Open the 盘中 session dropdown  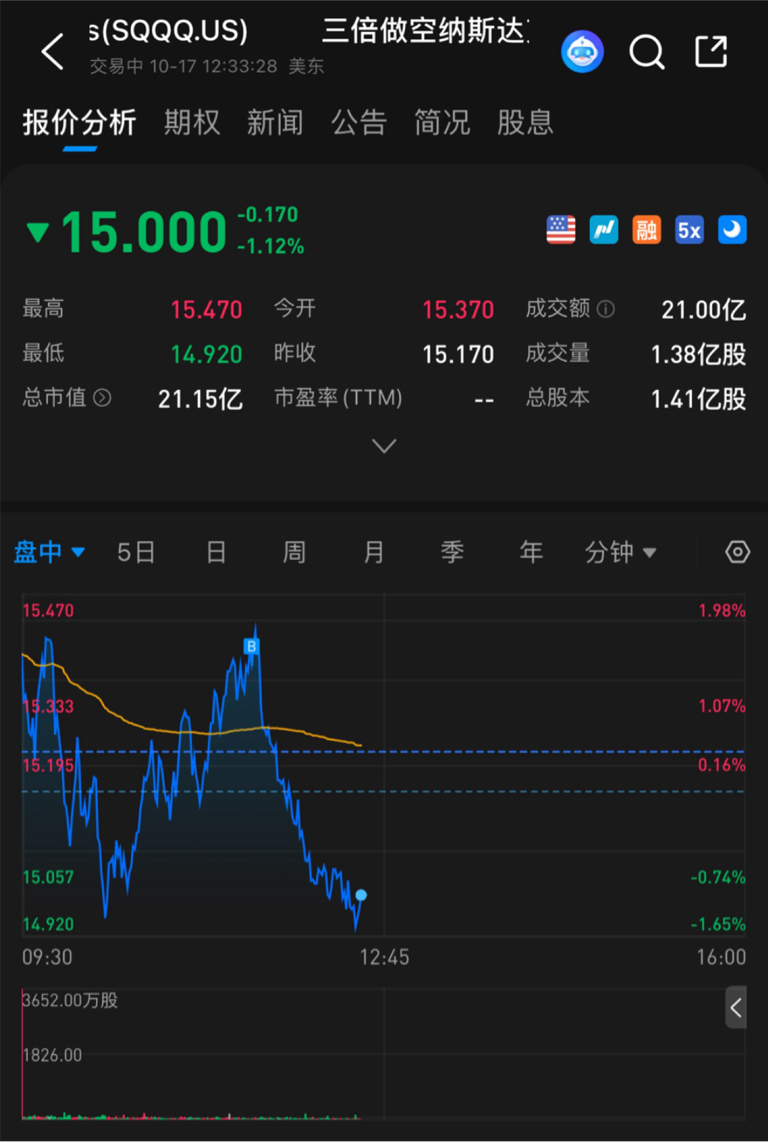(50, 552)
